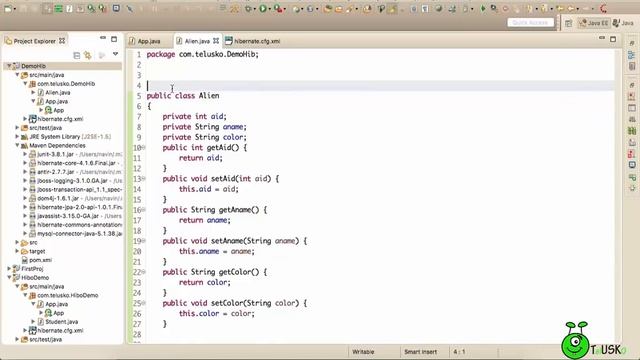The image size is (640, 360).
Task: Close the Project Explorer view
Action: point(62,41)
